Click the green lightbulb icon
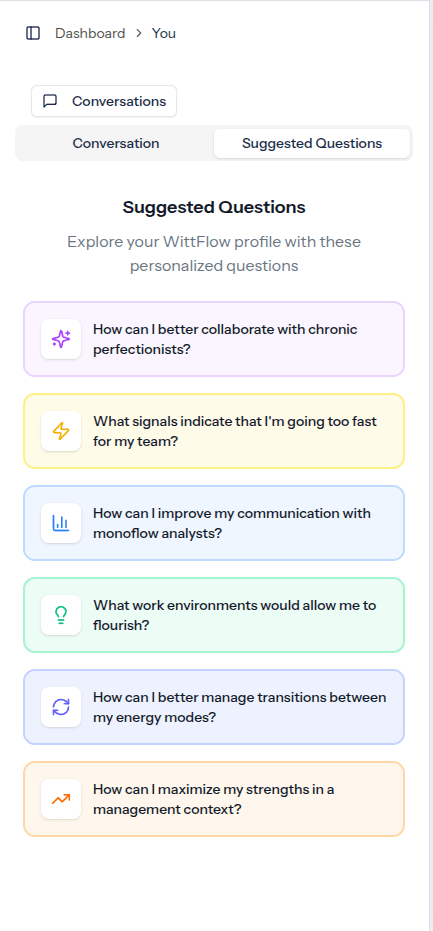The height and width of the screenshot is (931, 433). (x=61, y=615)
